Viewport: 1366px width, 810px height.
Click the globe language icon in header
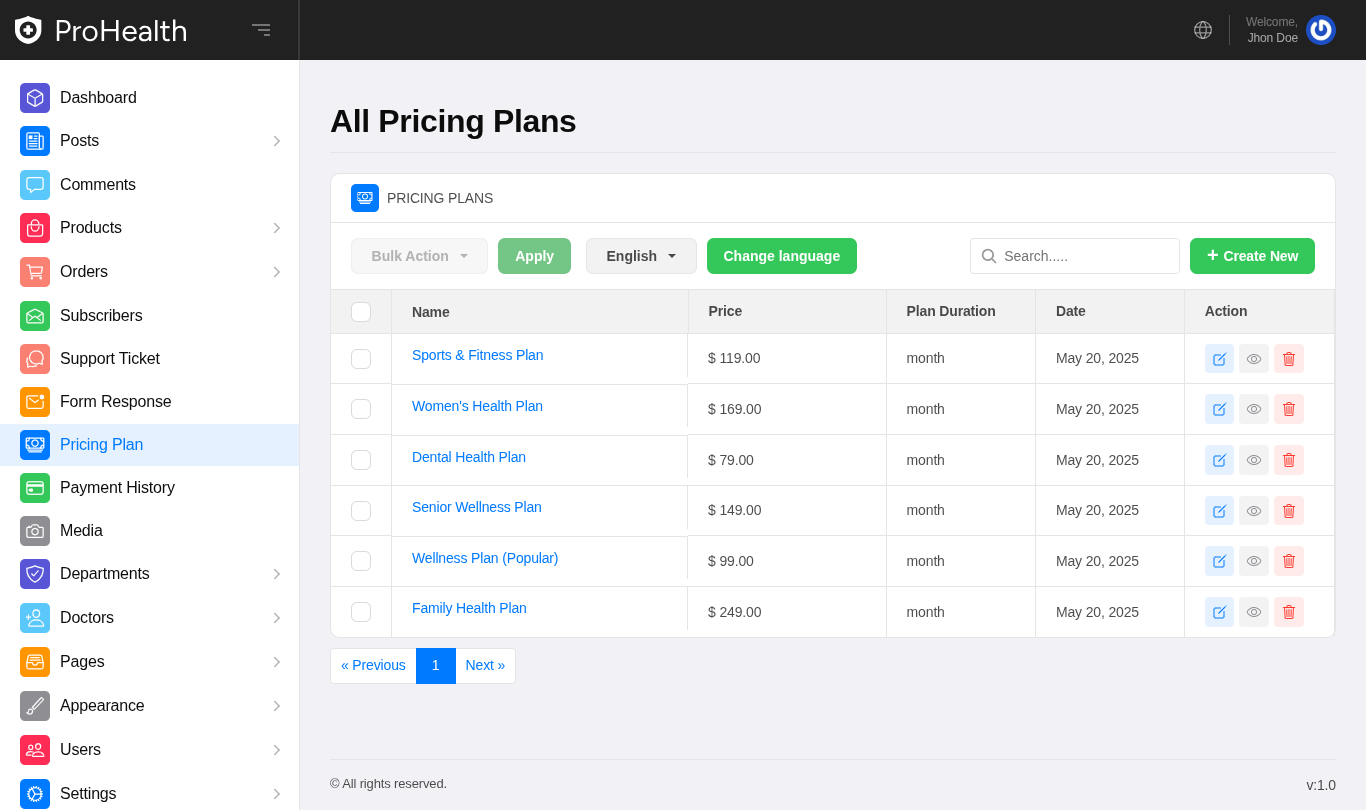coord(1203,30)
